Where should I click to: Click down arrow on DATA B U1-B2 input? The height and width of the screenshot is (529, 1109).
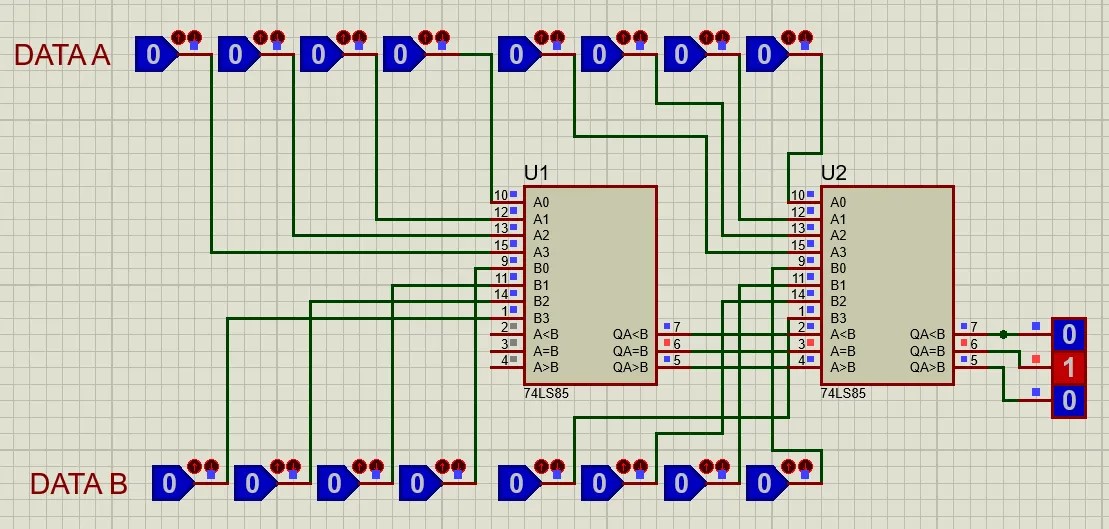click(x=293, y=466)
